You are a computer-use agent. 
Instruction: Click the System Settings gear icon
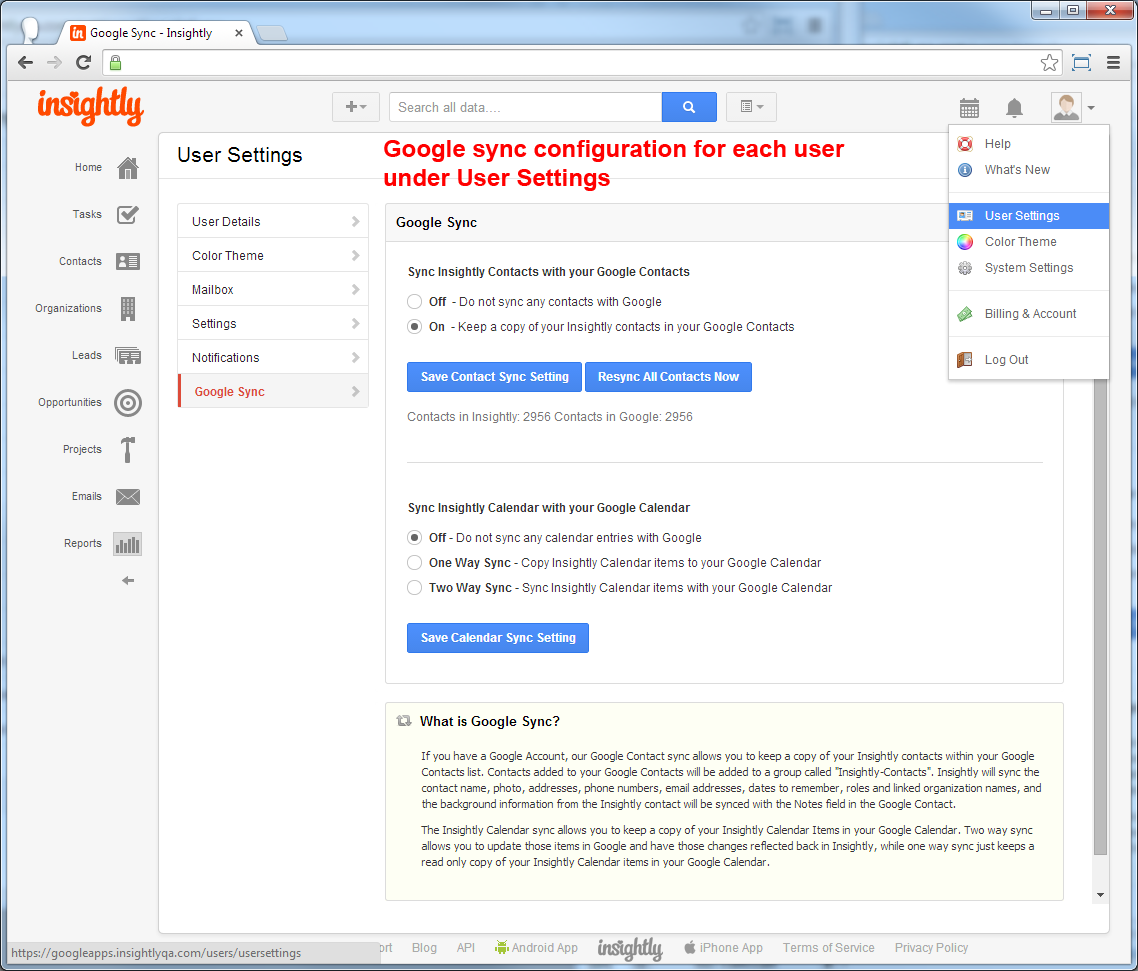[x=965, y=268]
